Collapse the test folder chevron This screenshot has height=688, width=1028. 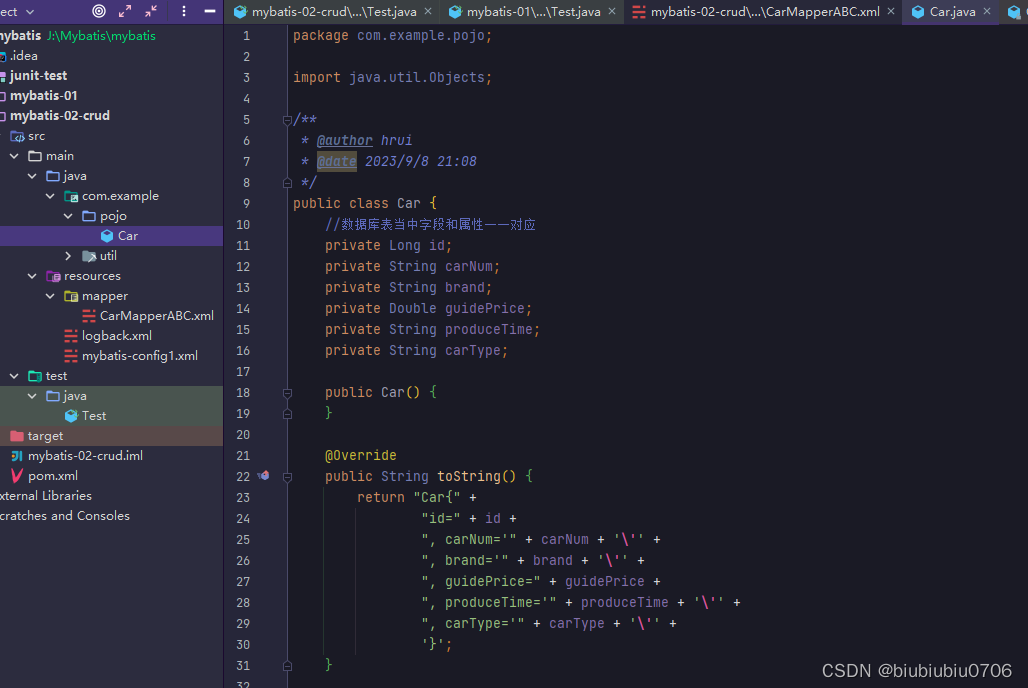point(14,376)
